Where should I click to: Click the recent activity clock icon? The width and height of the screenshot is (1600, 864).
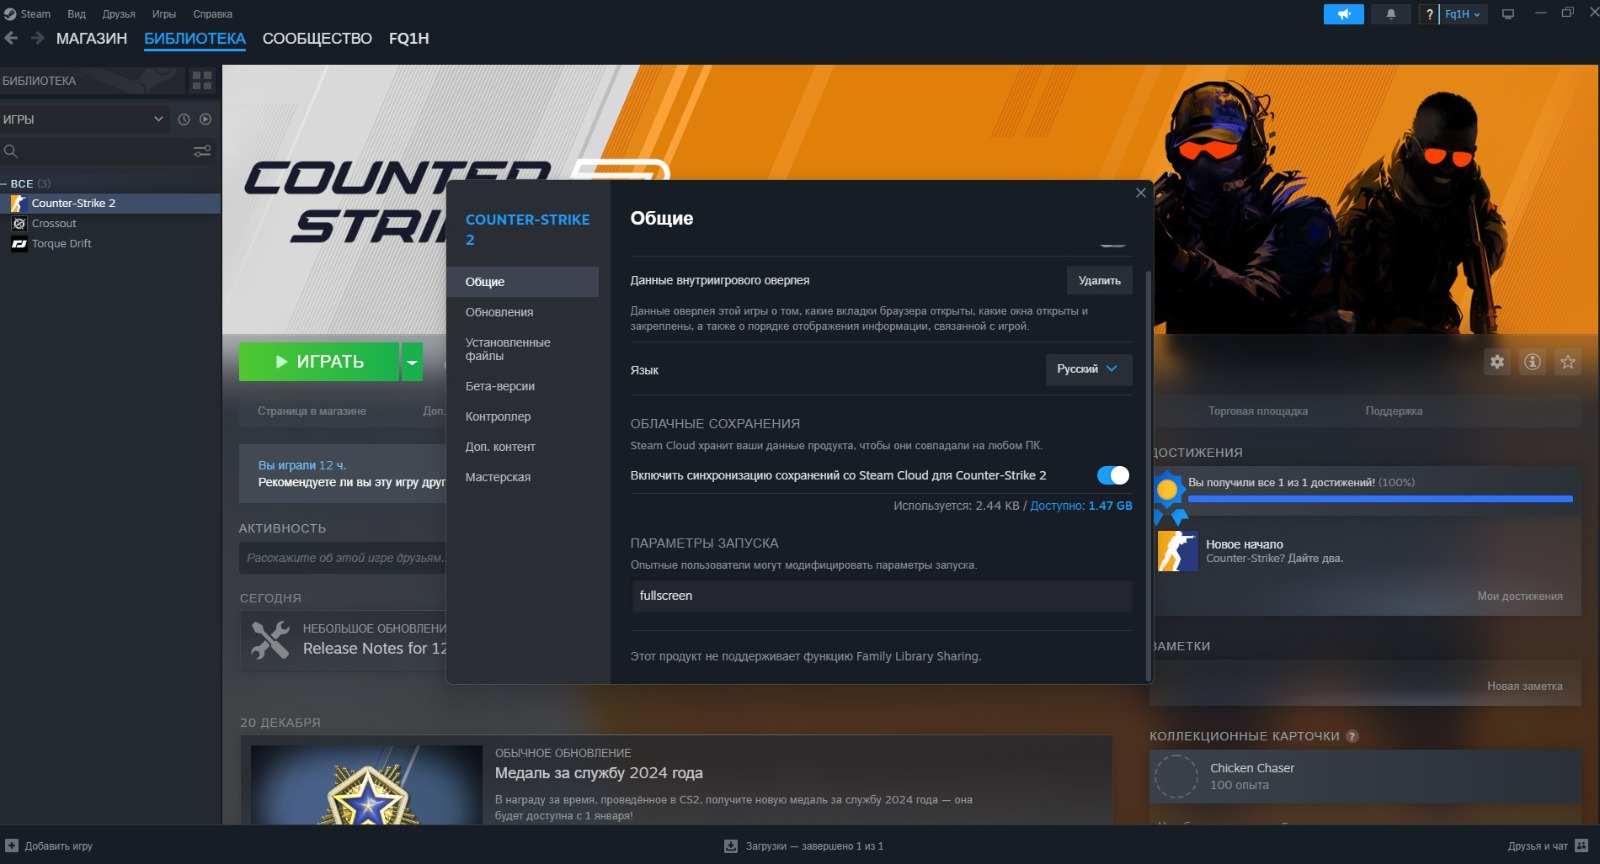(184, 119)
